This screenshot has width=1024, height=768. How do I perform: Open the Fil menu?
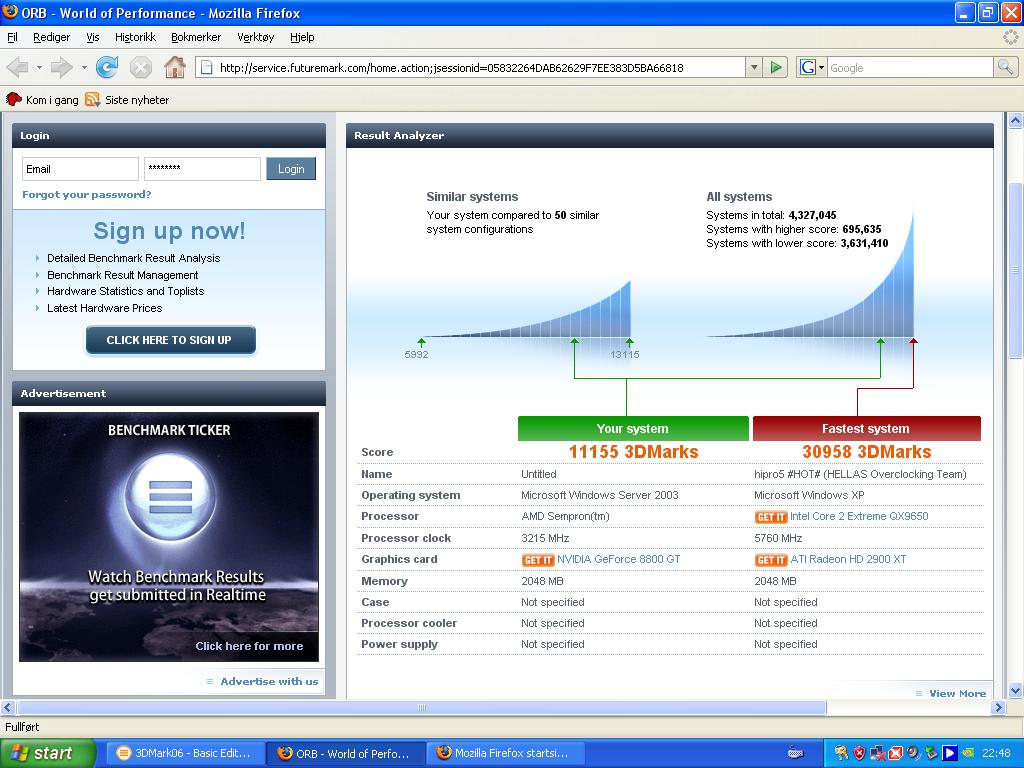12,37
